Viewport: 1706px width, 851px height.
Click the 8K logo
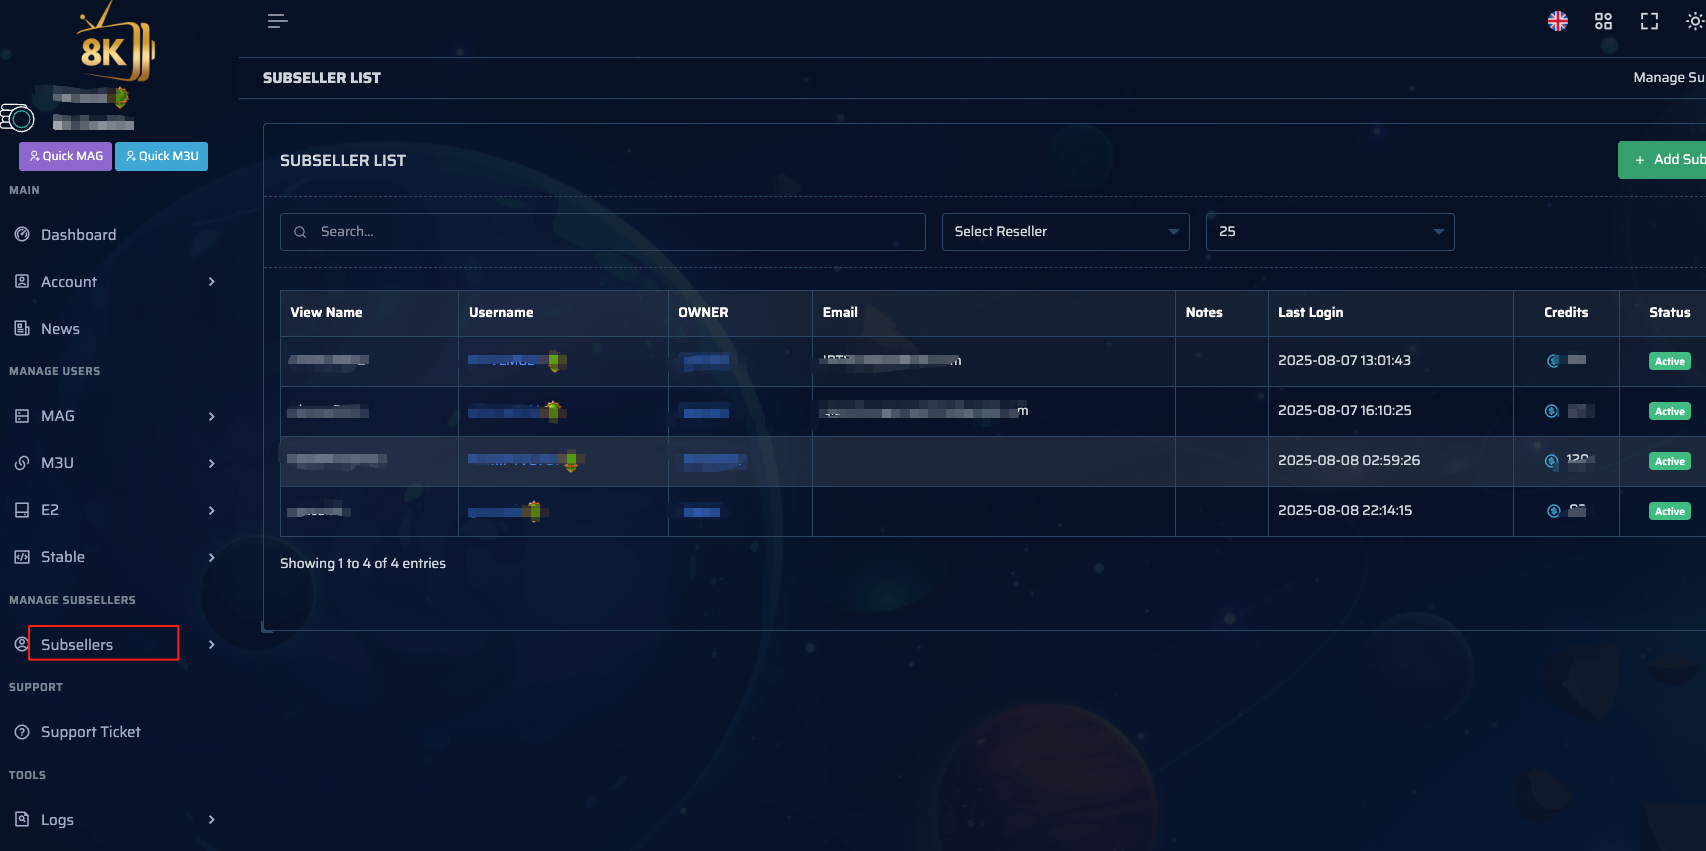[116, 42]
